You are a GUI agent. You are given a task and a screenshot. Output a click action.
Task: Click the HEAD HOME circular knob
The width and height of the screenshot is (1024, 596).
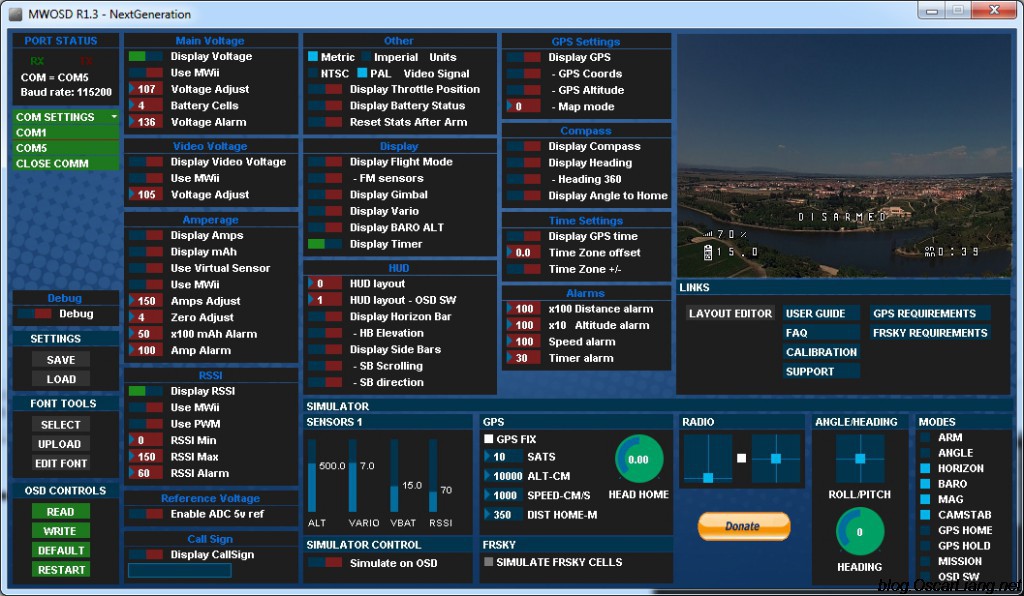tap(638, 460)
